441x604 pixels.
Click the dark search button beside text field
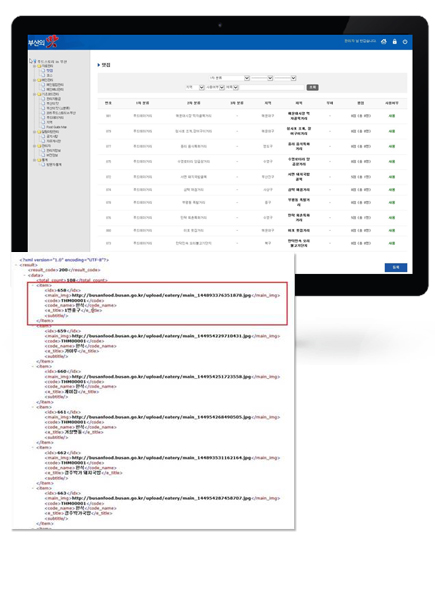312,88
